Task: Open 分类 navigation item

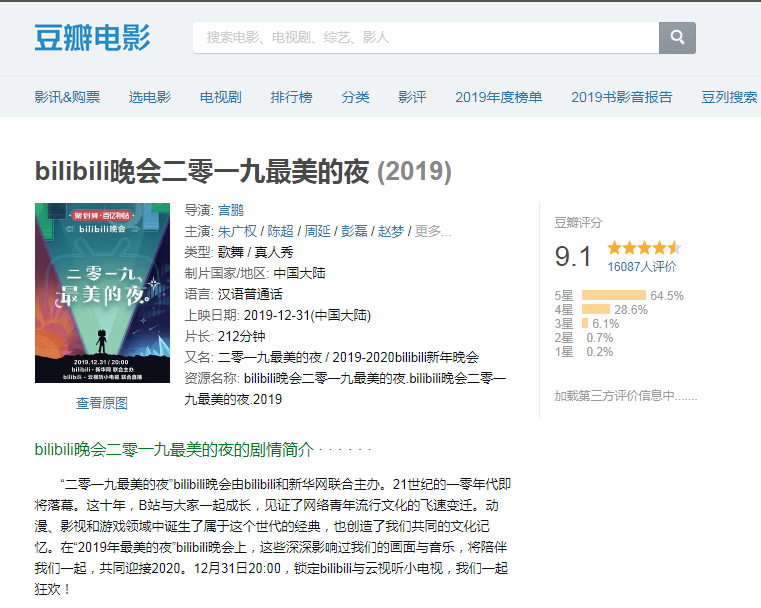Action: 355,97
